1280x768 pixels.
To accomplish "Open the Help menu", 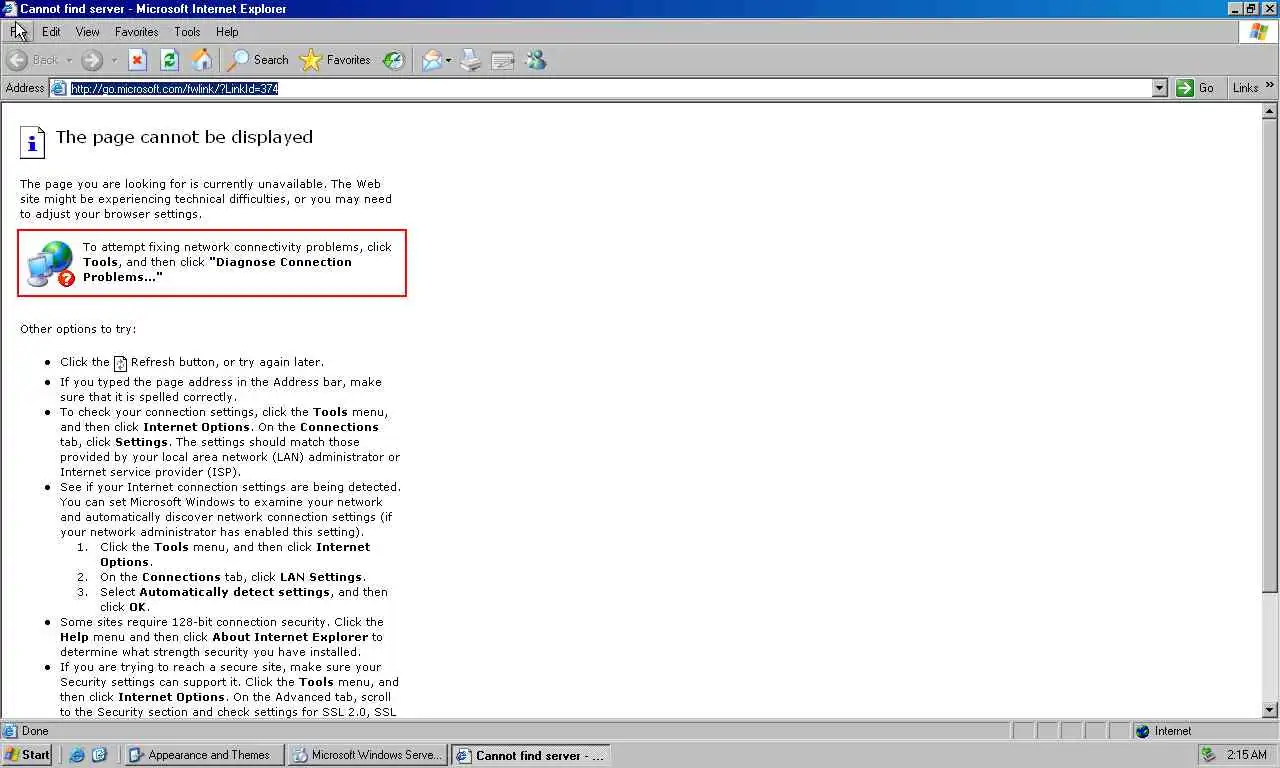I will [x=227, y=32].
